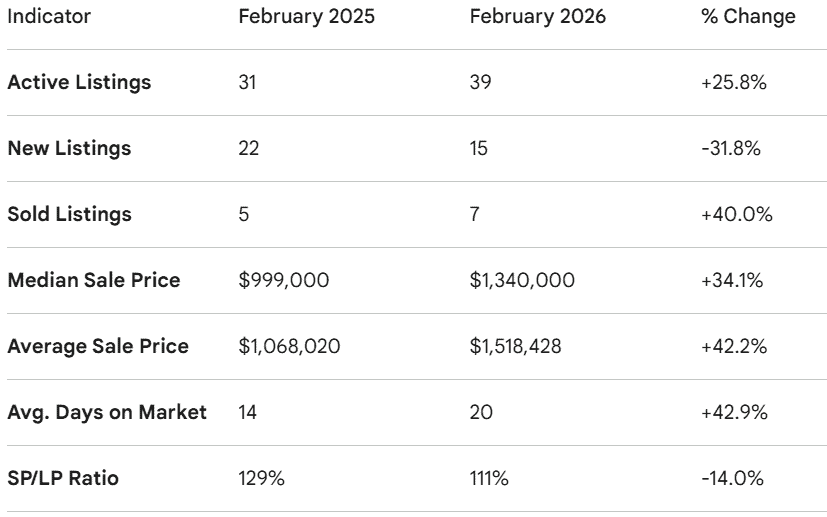The width and height of the screenshot is (827, 517).
Task: Select the Avg. Days on Market label
Action: (x=107, y=412)
